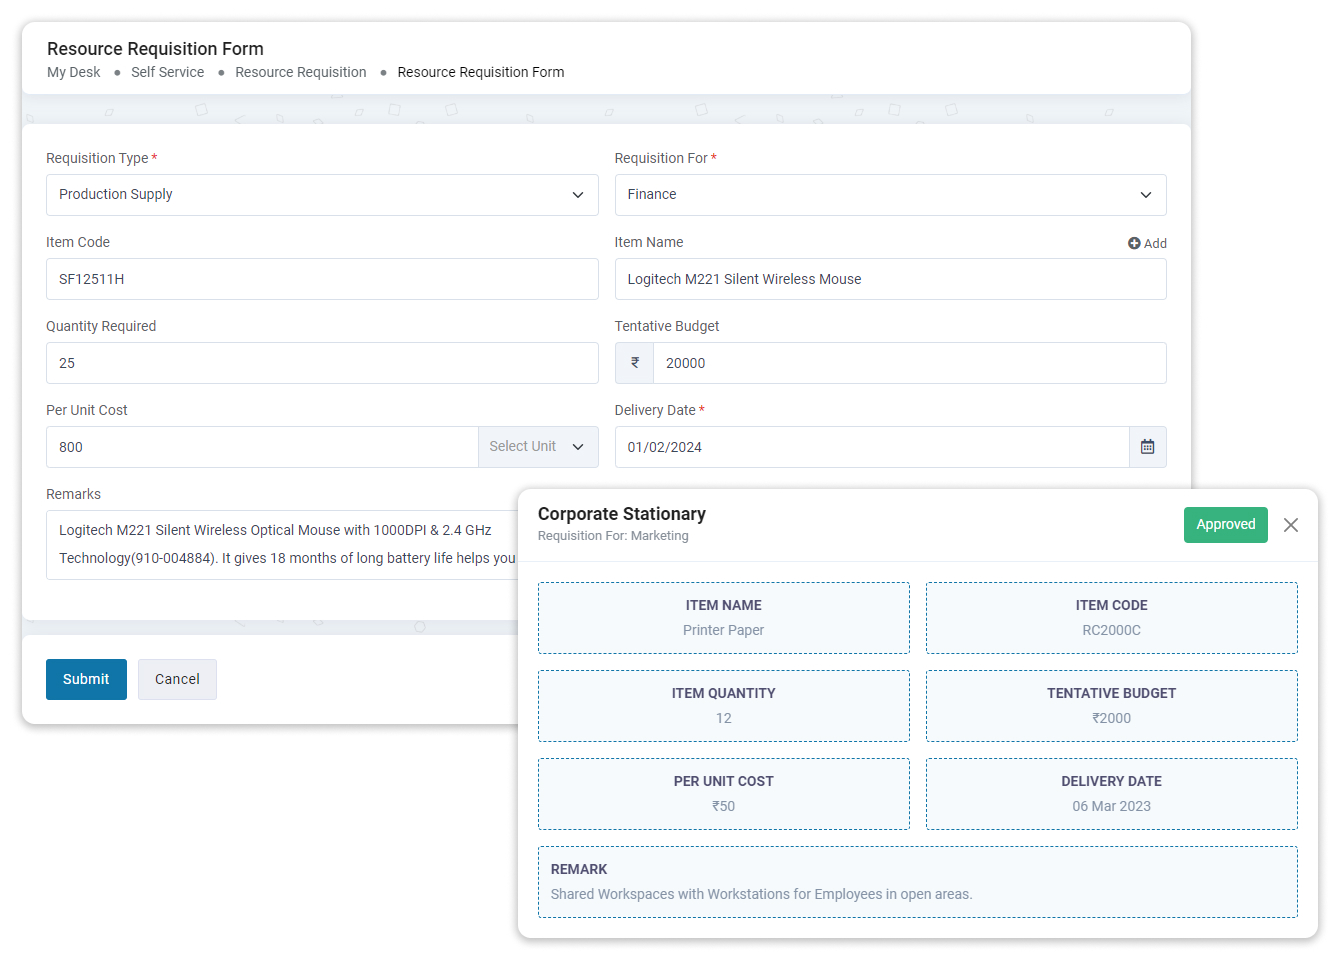Screen dimensions: 1340x960
Task: Click the Approved status badge
Action: 1225,525
